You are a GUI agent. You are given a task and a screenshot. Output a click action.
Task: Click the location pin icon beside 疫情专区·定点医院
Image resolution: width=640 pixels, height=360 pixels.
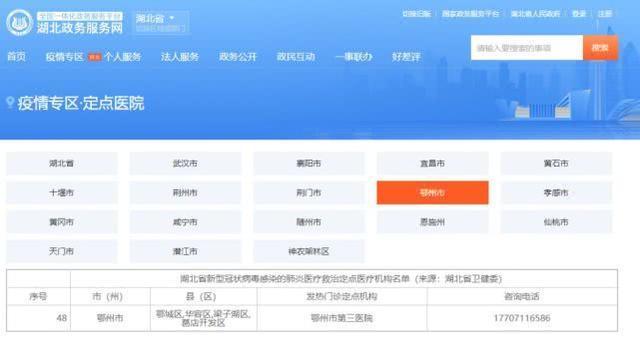coord(10,102)
